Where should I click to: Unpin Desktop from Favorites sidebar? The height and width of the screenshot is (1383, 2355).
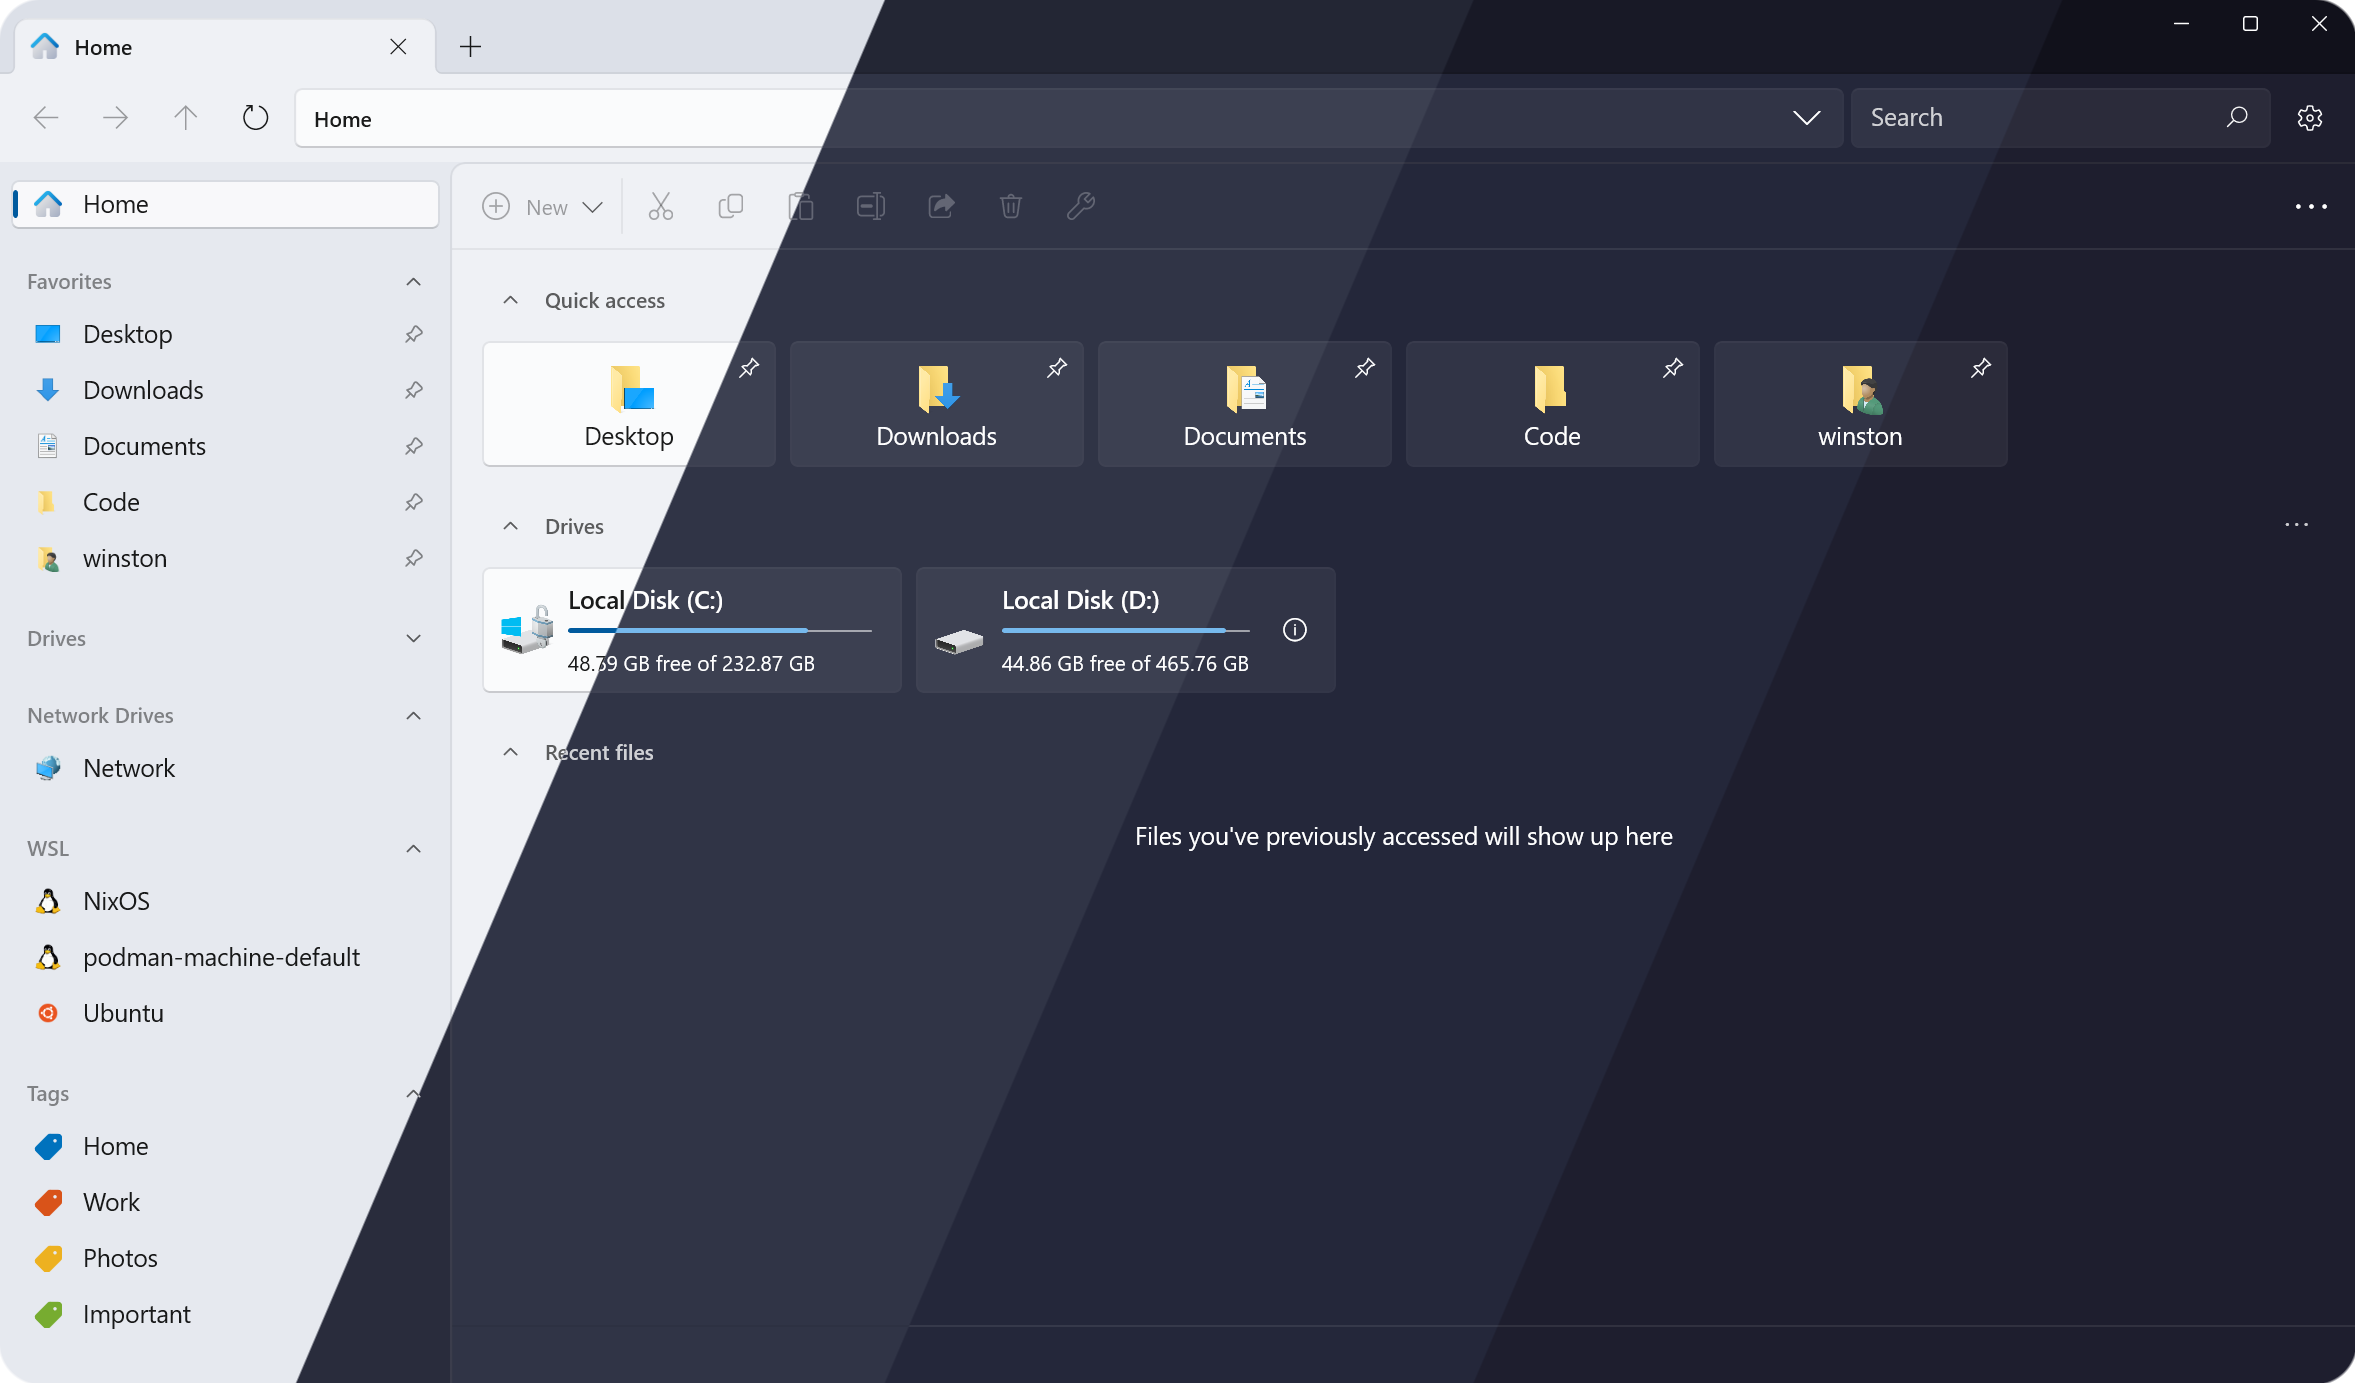[414, 334]
